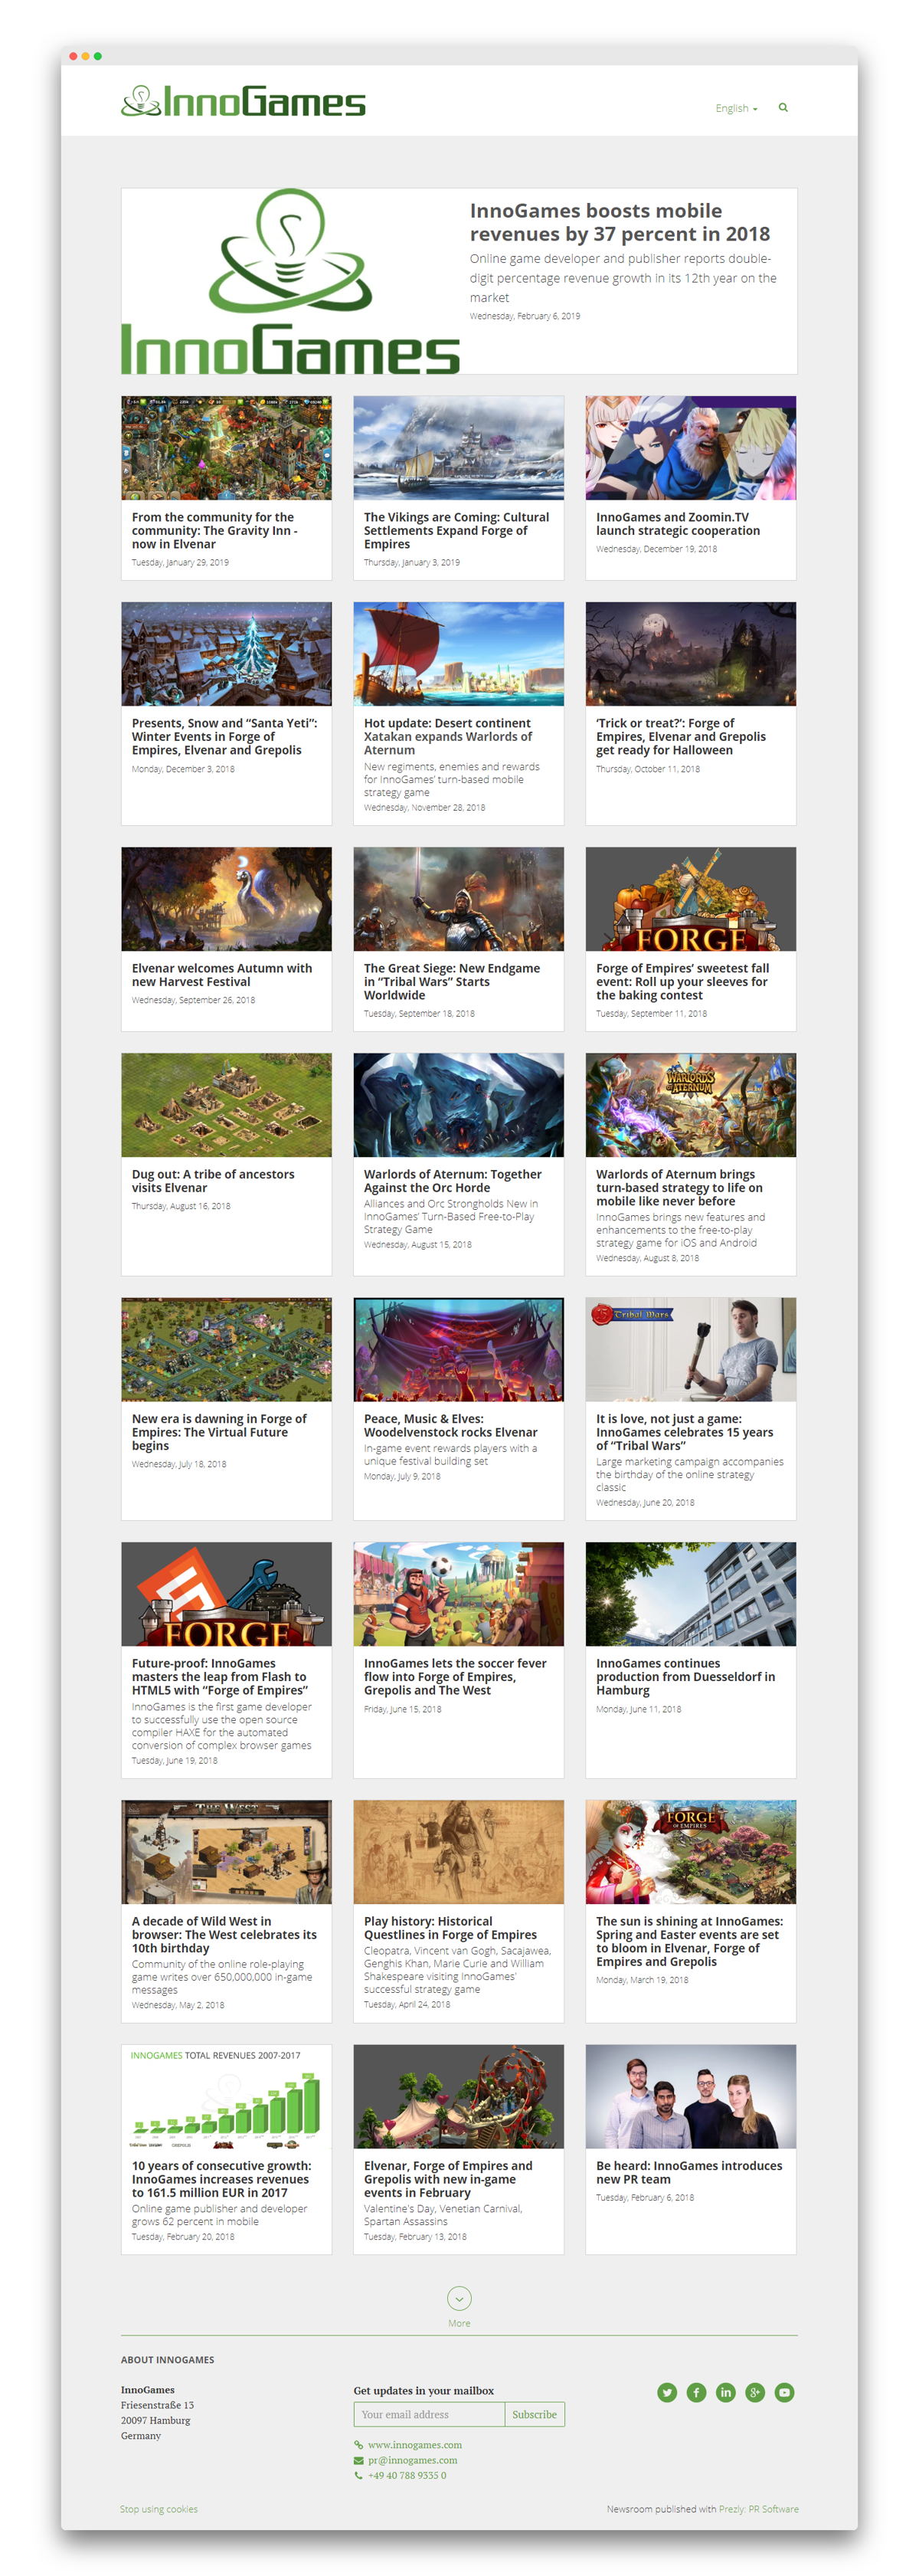Open 'InnoGames boosts mobile revenues by 37 percent' headline
Image resolution: width=919 pixels, height=2576 pixels.
(x=620, y=222)
